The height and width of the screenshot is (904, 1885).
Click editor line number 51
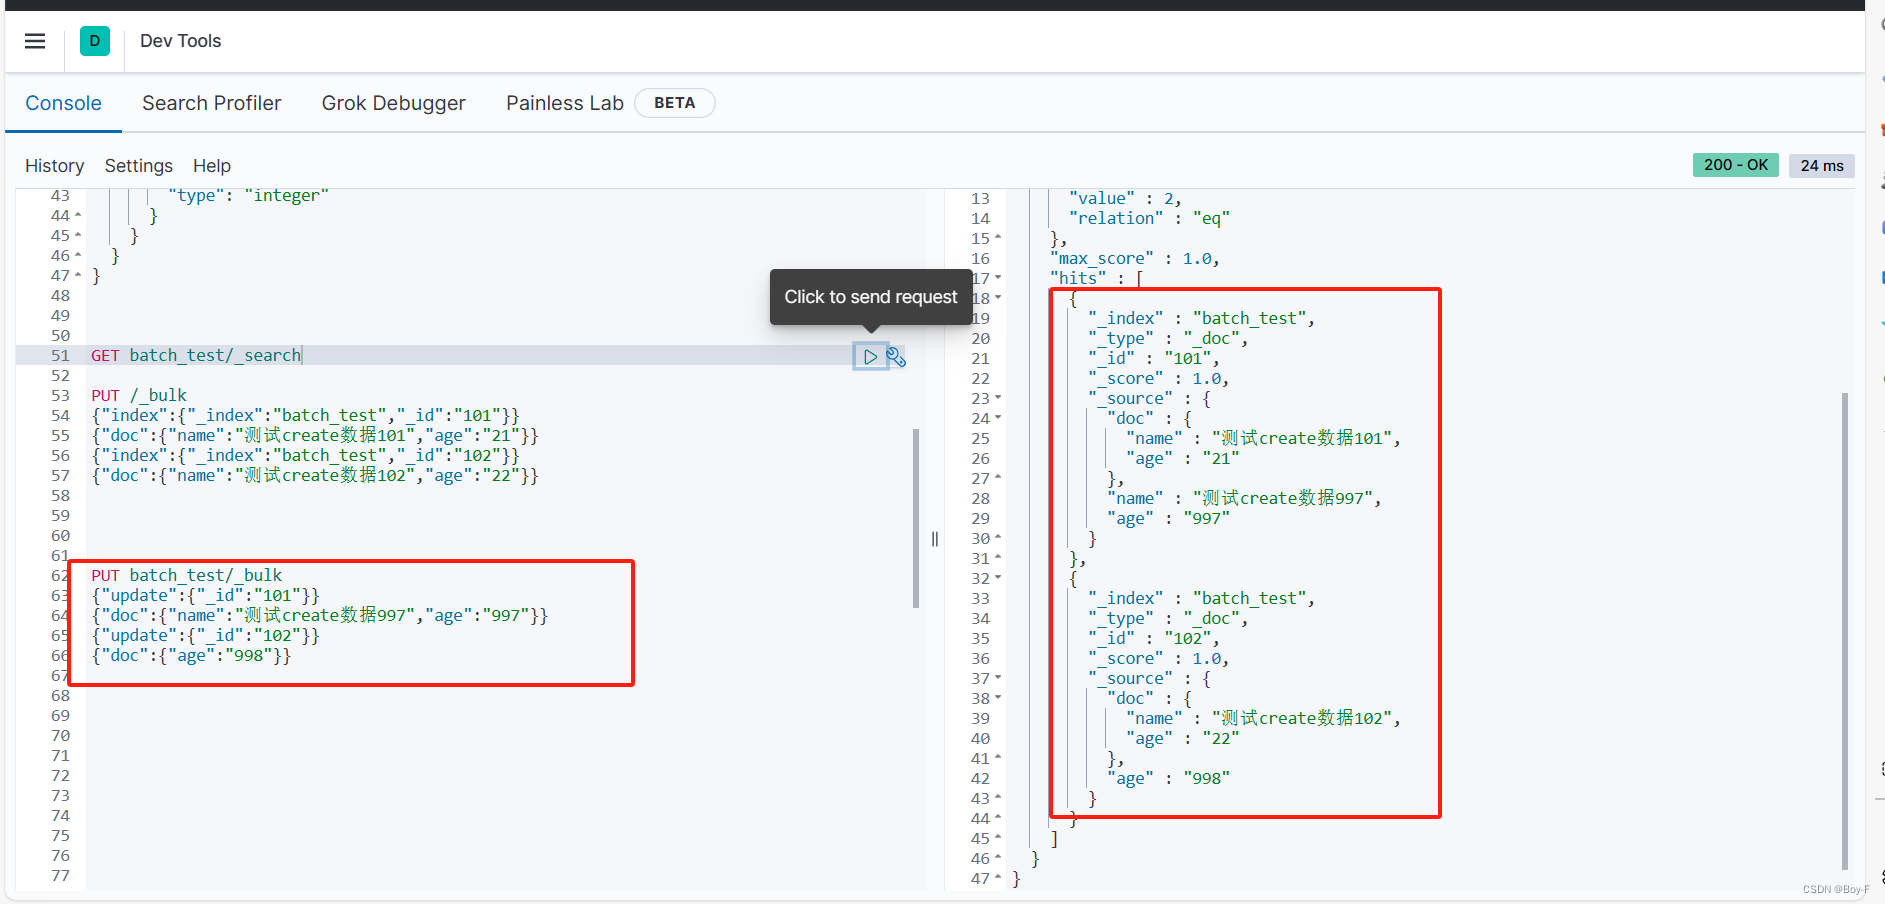(60, 355)
